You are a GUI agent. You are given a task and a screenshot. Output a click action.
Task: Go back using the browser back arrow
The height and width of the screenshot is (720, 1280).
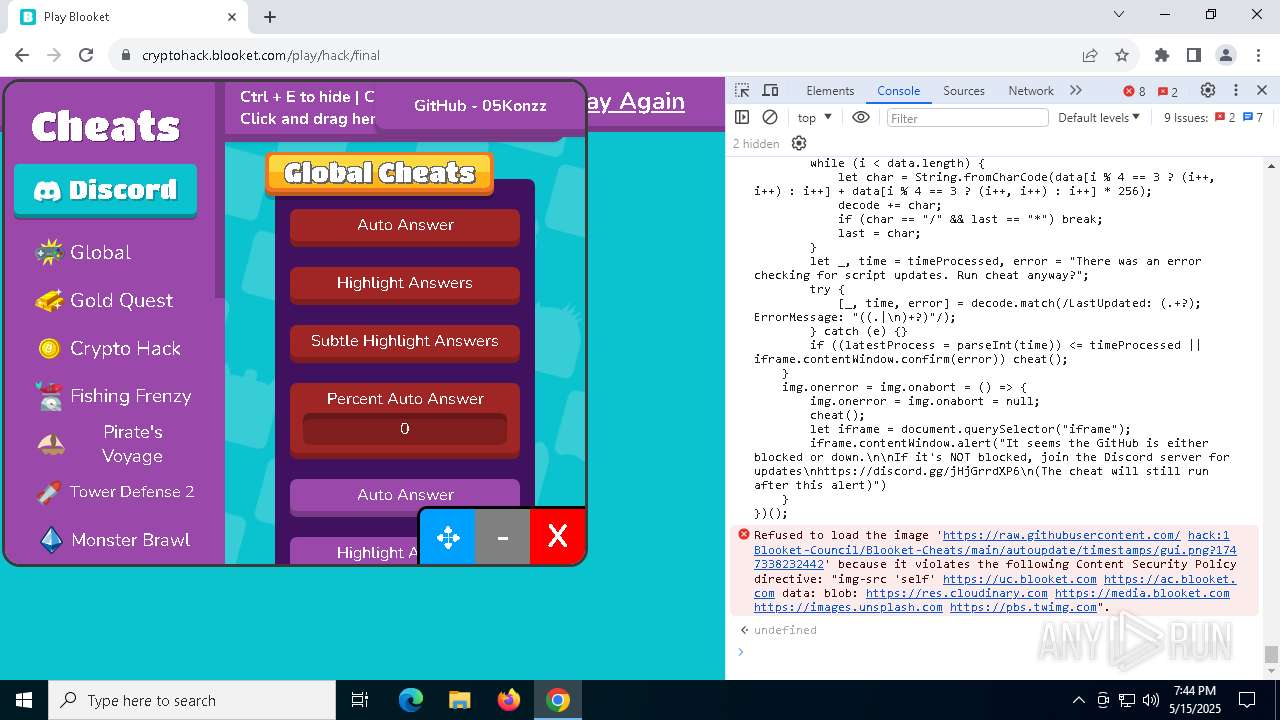22,55
